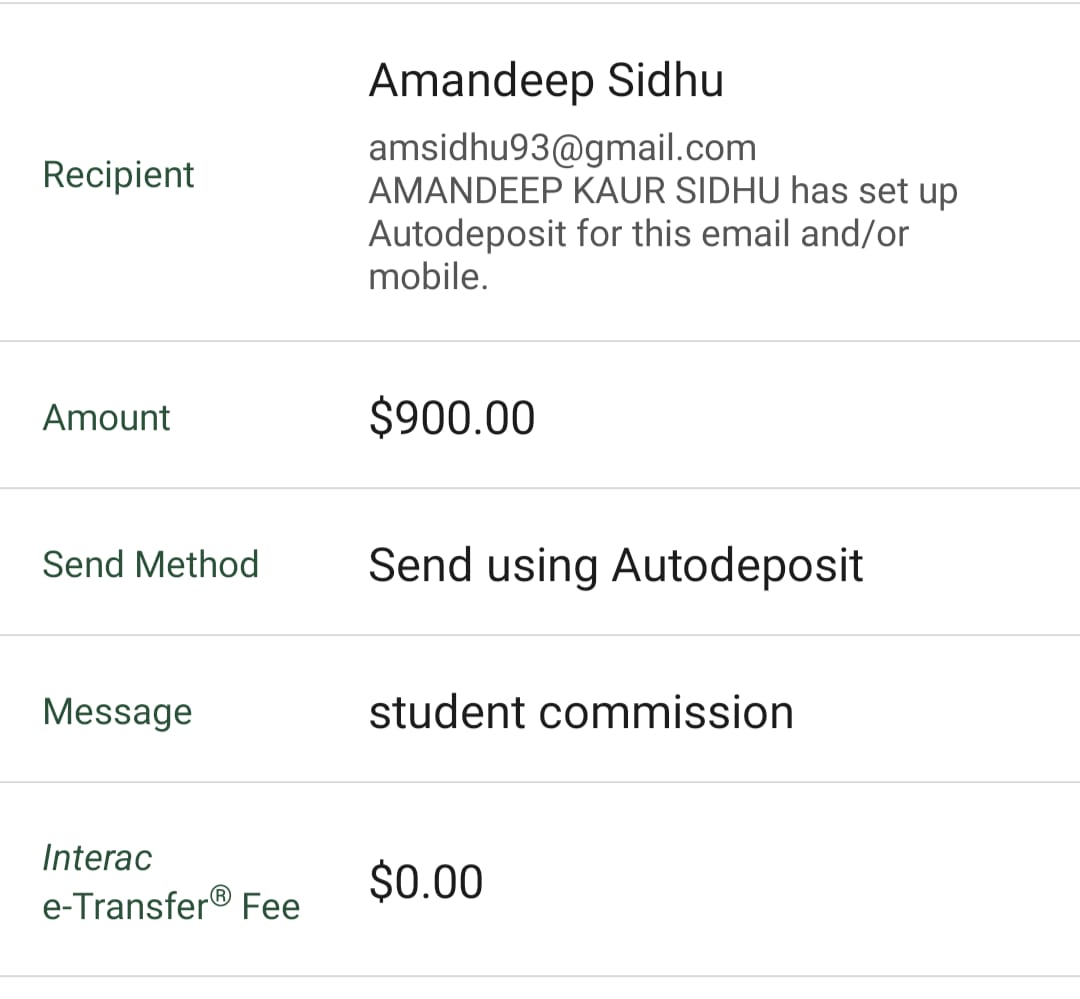Screen dimensions: 1080x999
Task: Select the Send using Autodeposit value
Action: click(x=615, y=565)
